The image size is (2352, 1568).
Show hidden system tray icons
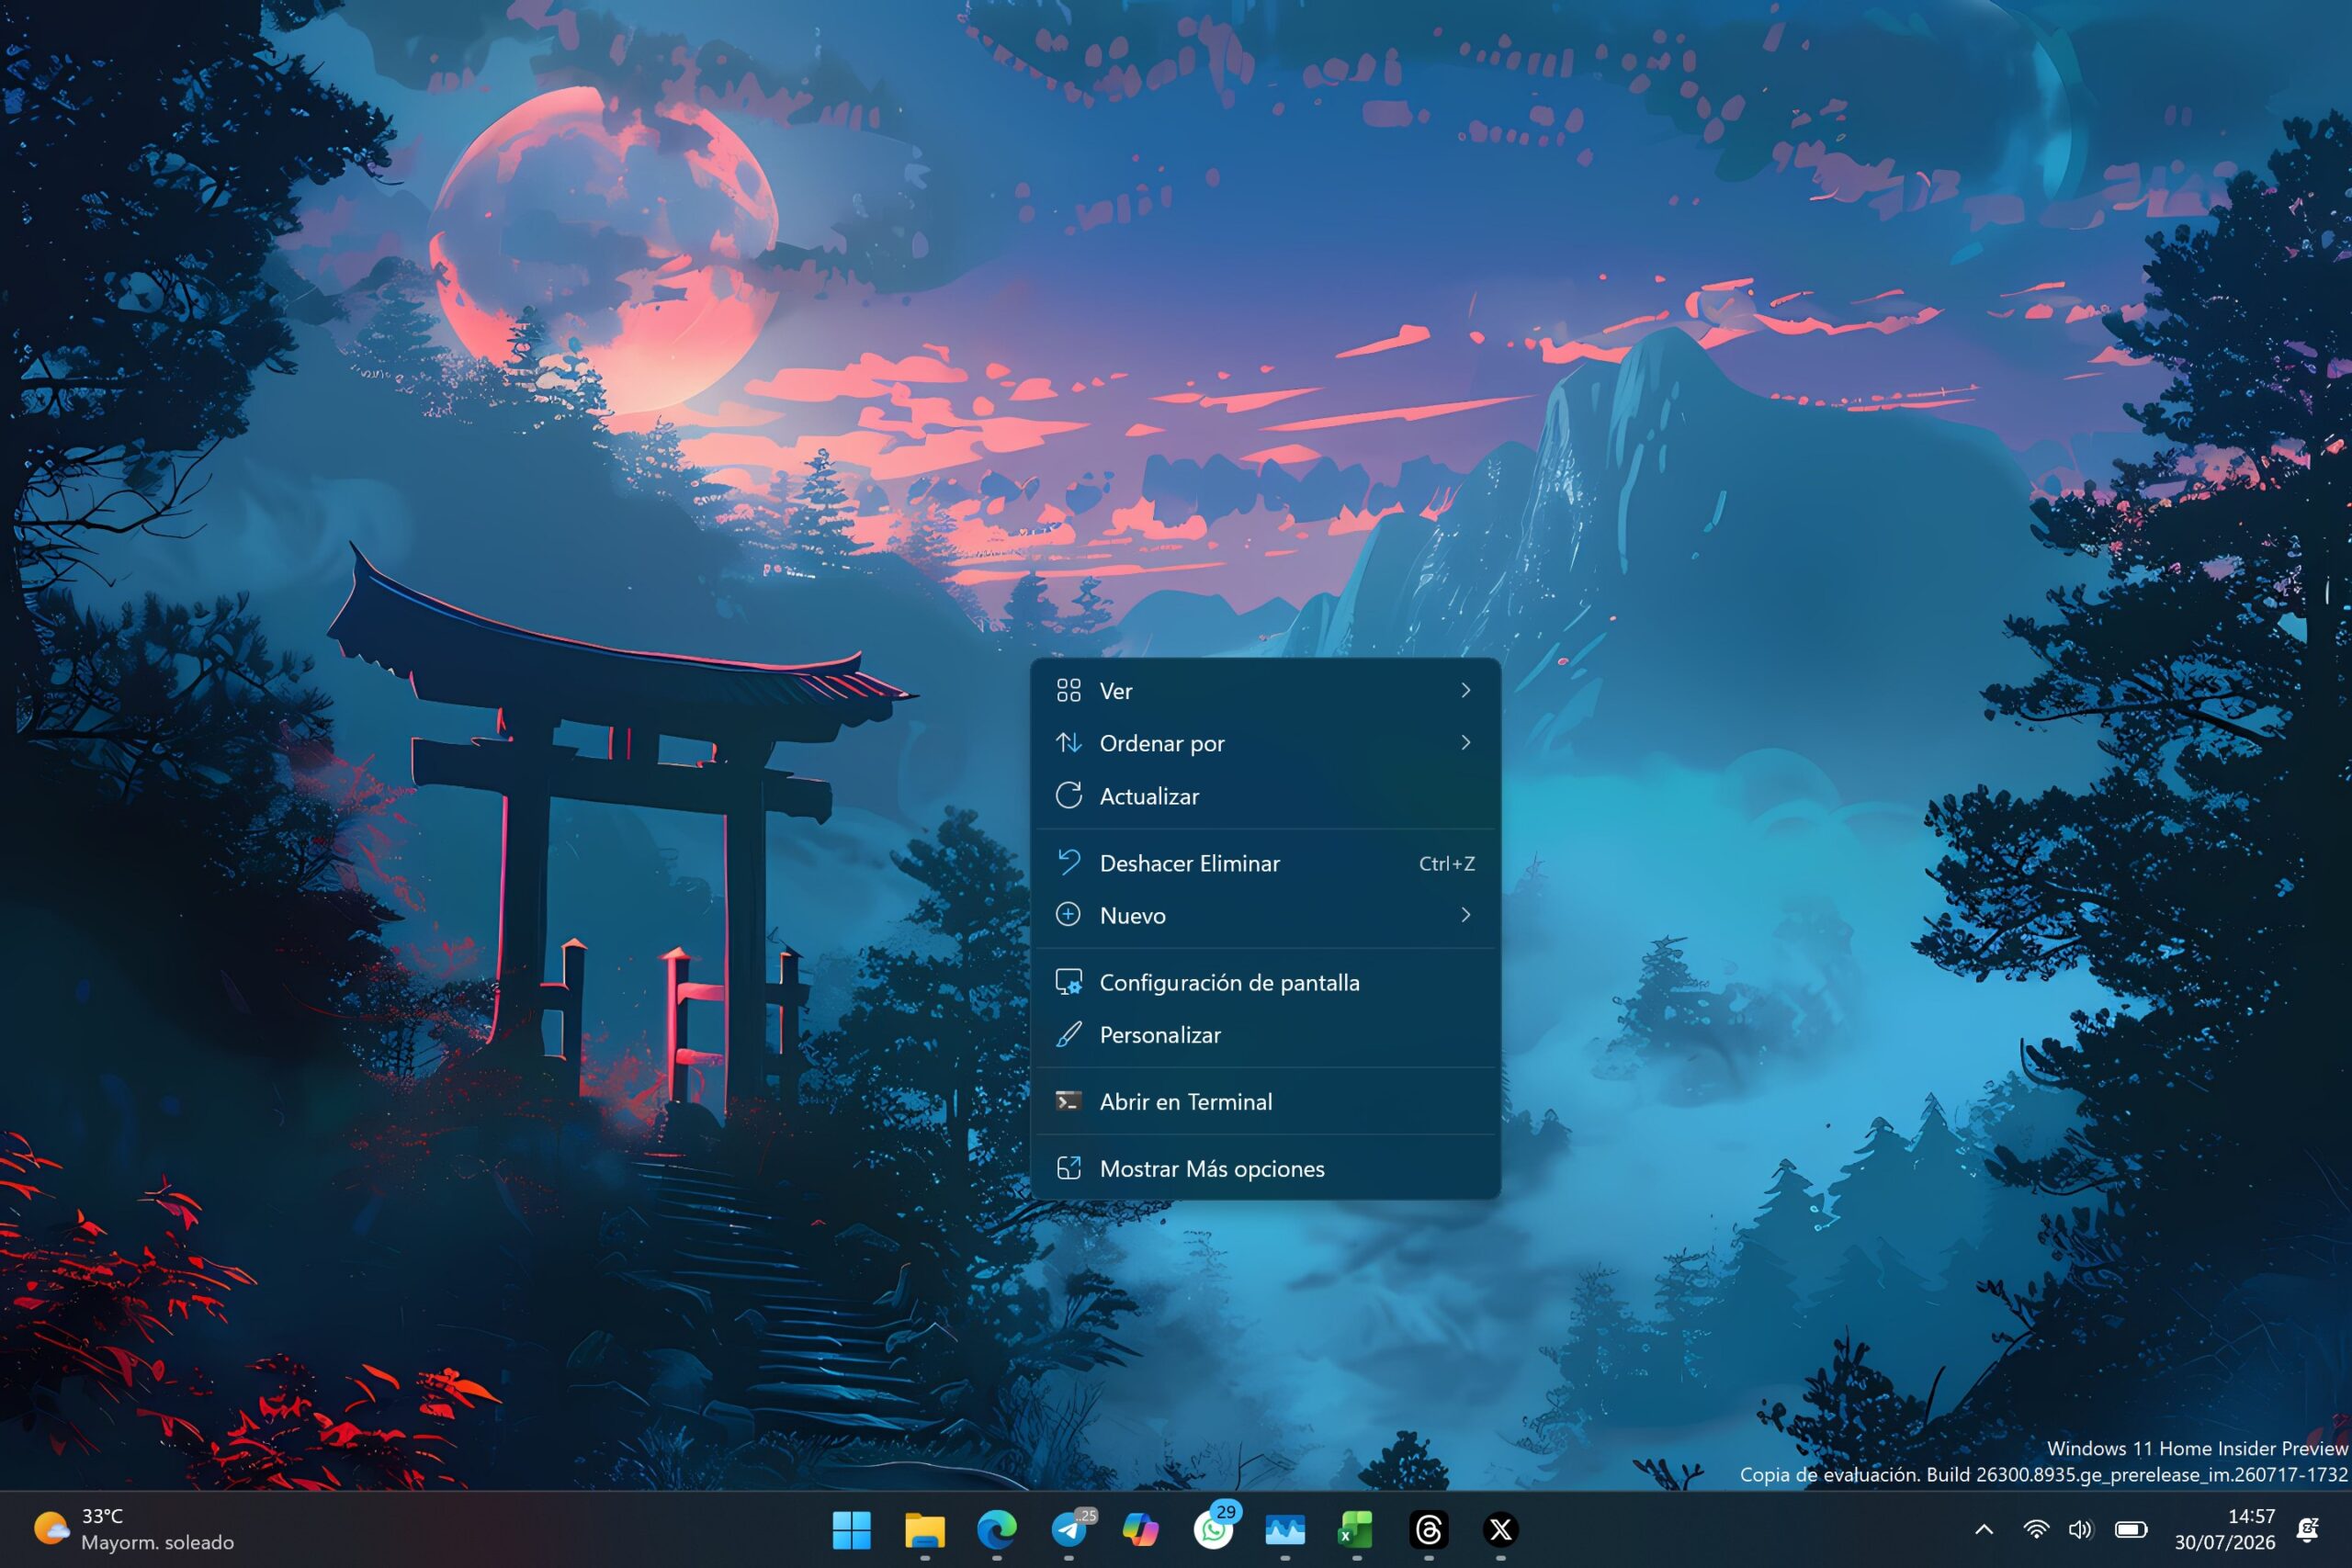(1984, 1529)
